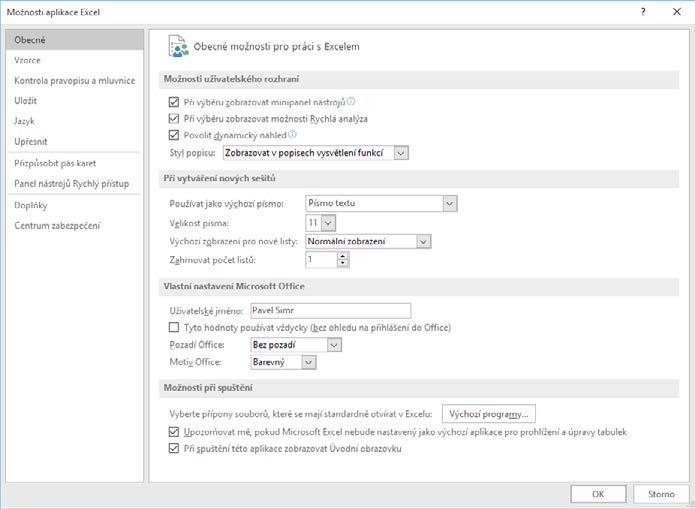Screen dimensions: 695x509
Task: Open Kontrola pravopisu a mluvnice category
Action: point(75,81)
